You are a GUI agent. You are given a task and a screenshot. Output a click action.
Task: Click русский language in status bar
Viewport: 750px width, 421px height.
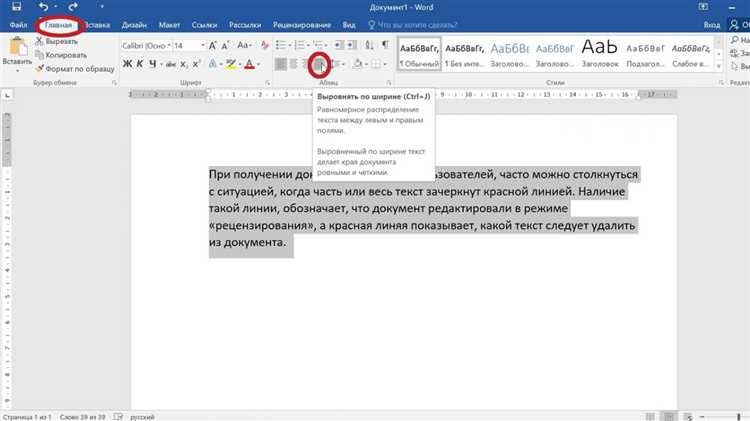click(x=142, y=417)
